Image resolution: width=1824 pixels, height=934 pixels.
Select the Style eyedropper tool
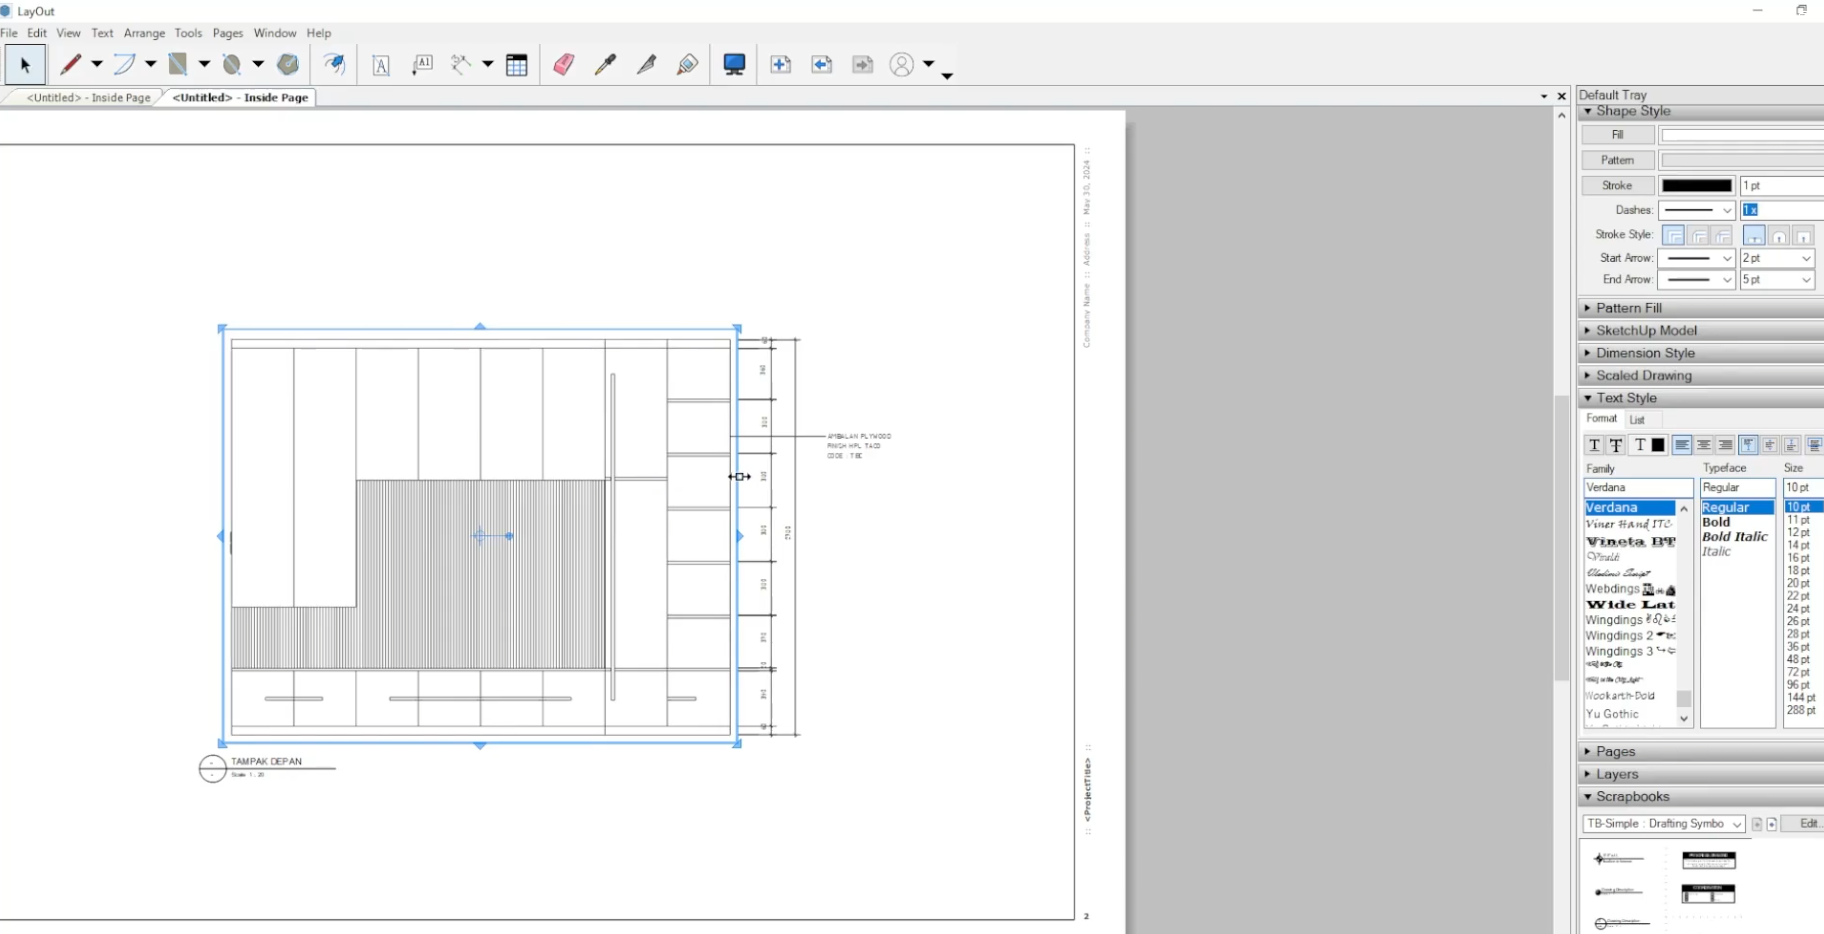point(604,64)
